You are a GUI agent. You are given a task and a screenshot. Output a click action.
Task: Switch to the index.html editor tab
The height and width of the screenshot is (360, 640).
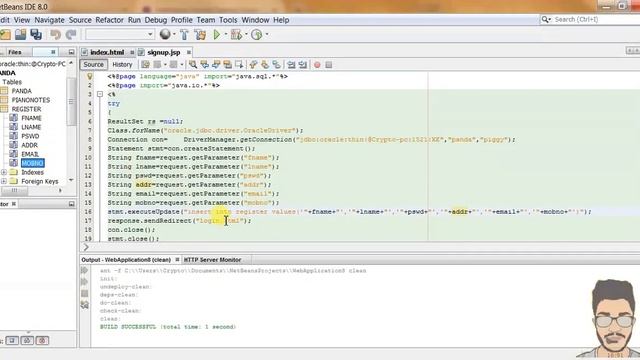107,52
